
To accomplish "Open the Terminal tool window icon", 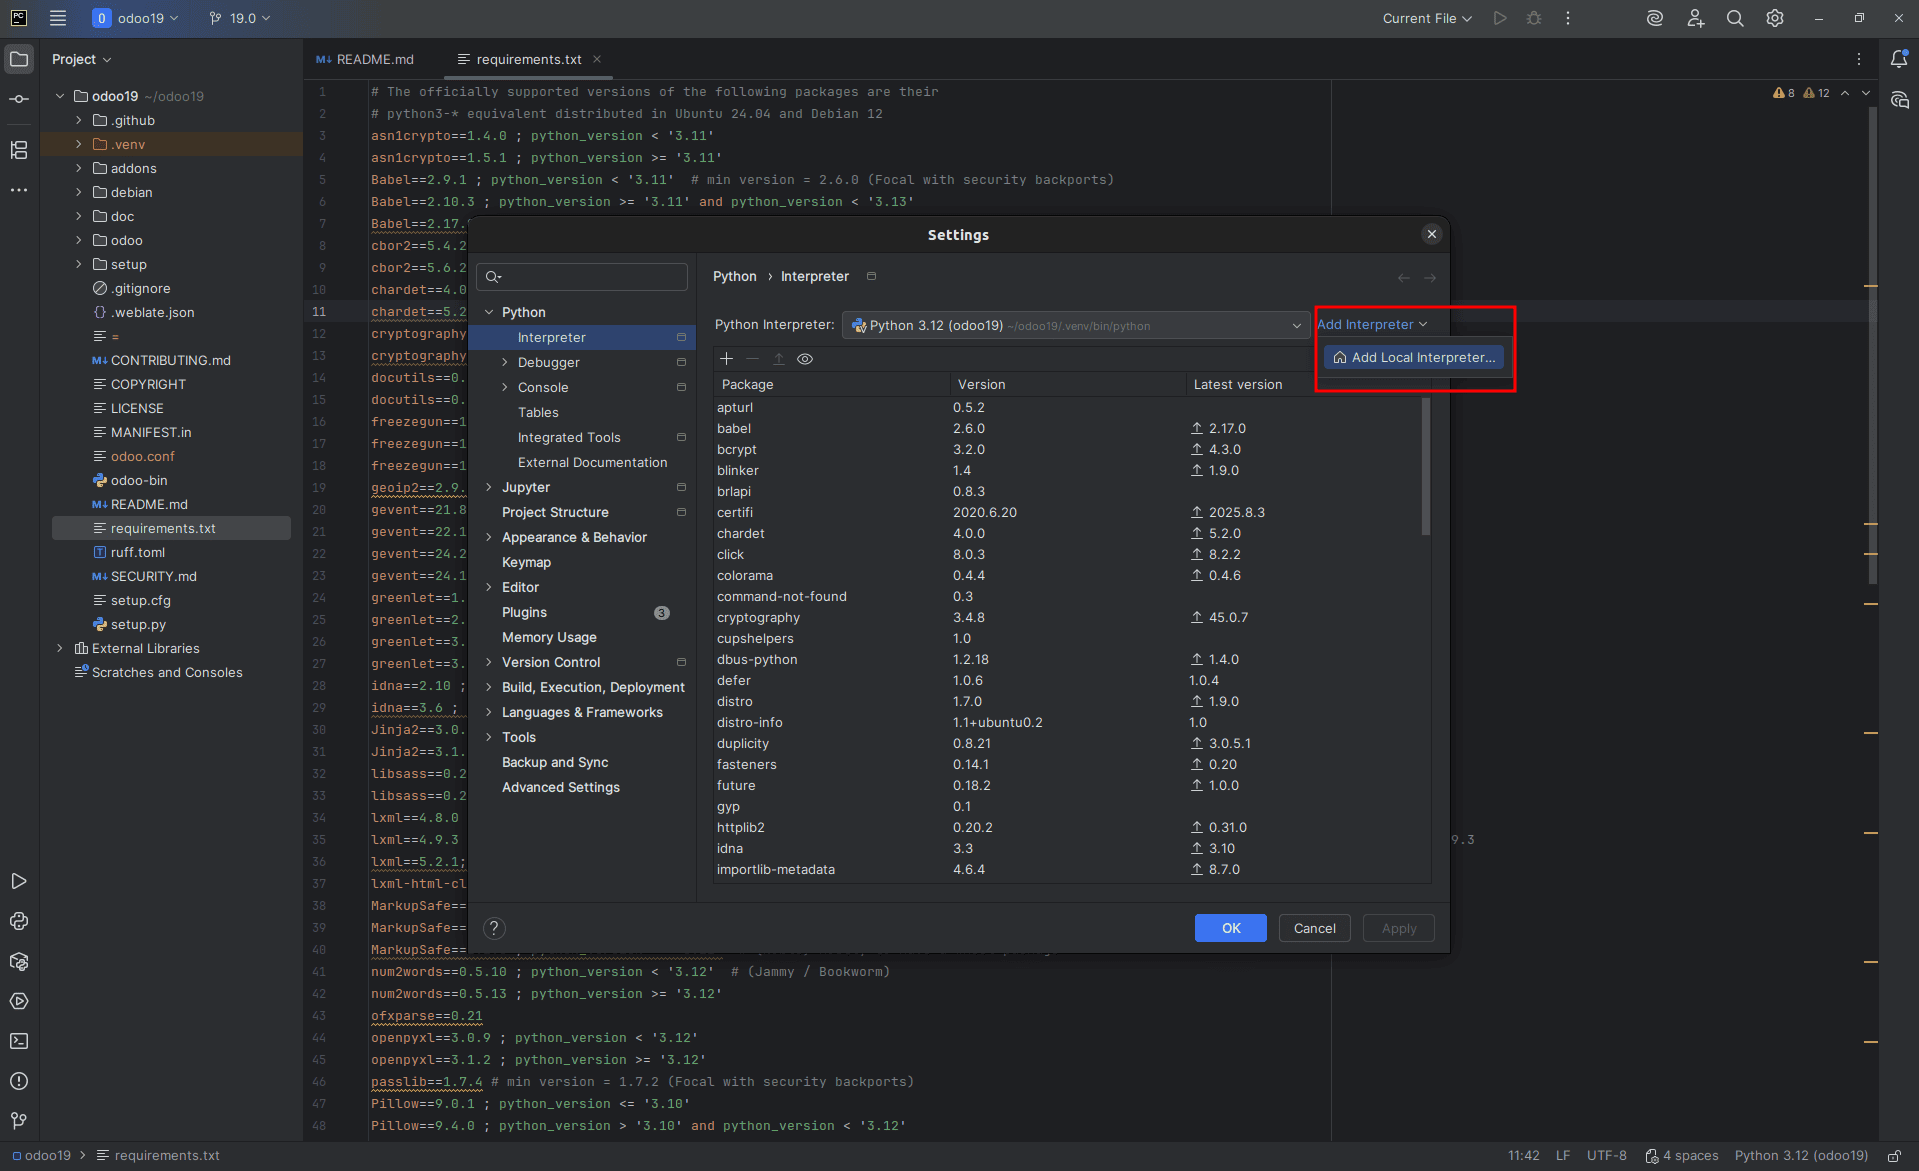I will [x=19, y=1041].
